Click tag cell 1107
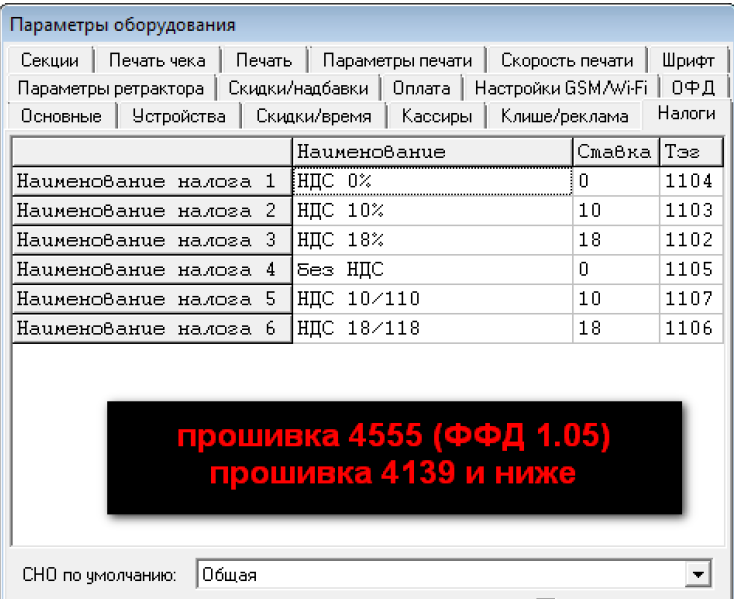The height and width of the screenshot is (599, 734). coord(691,299)
